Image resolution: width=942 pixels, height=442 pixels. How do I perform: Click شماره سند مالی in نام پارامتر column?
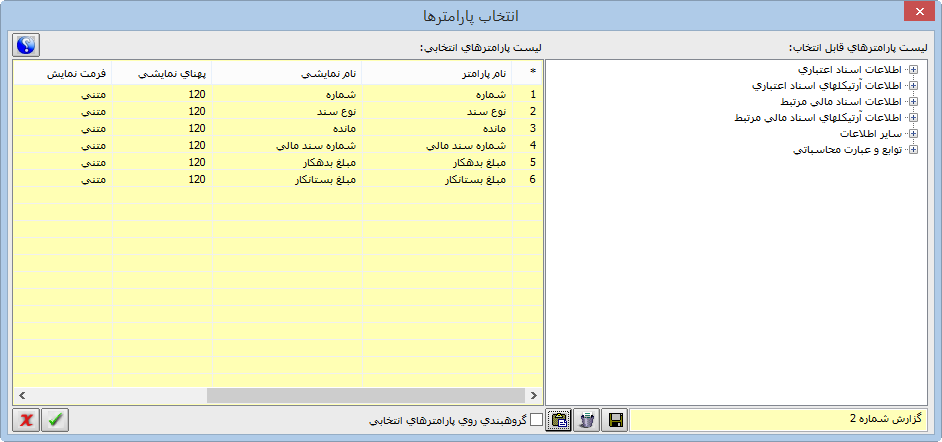pos(437,145)
